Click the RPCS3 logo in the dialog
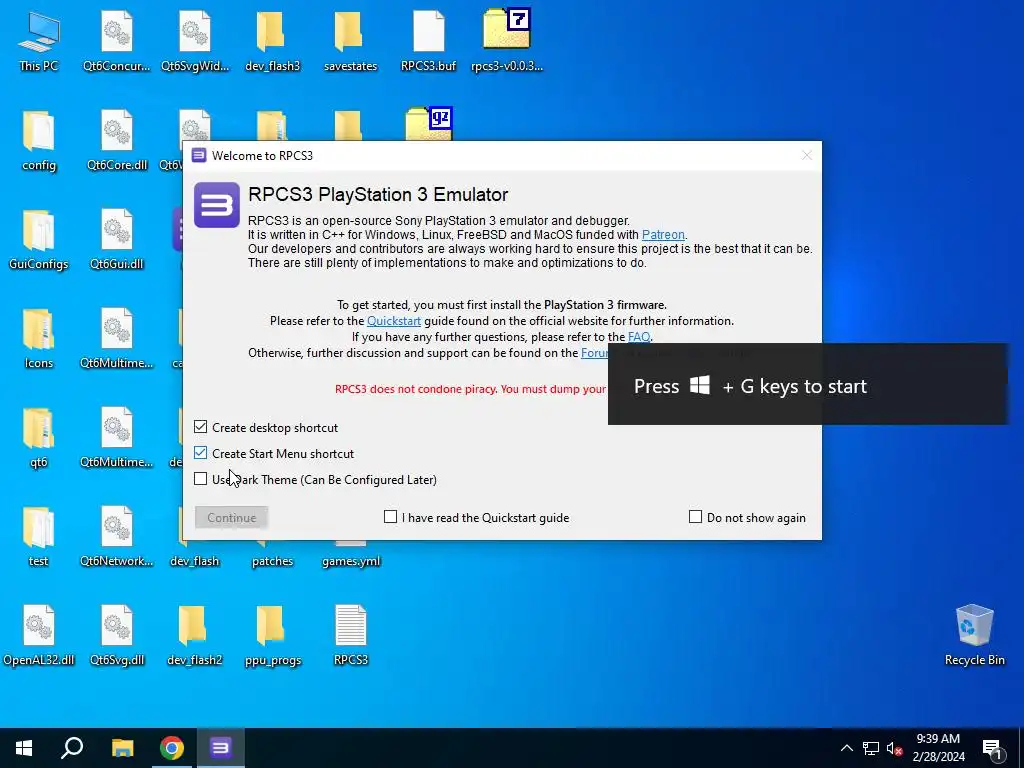1024x768 pixels. tap(217, 205)
